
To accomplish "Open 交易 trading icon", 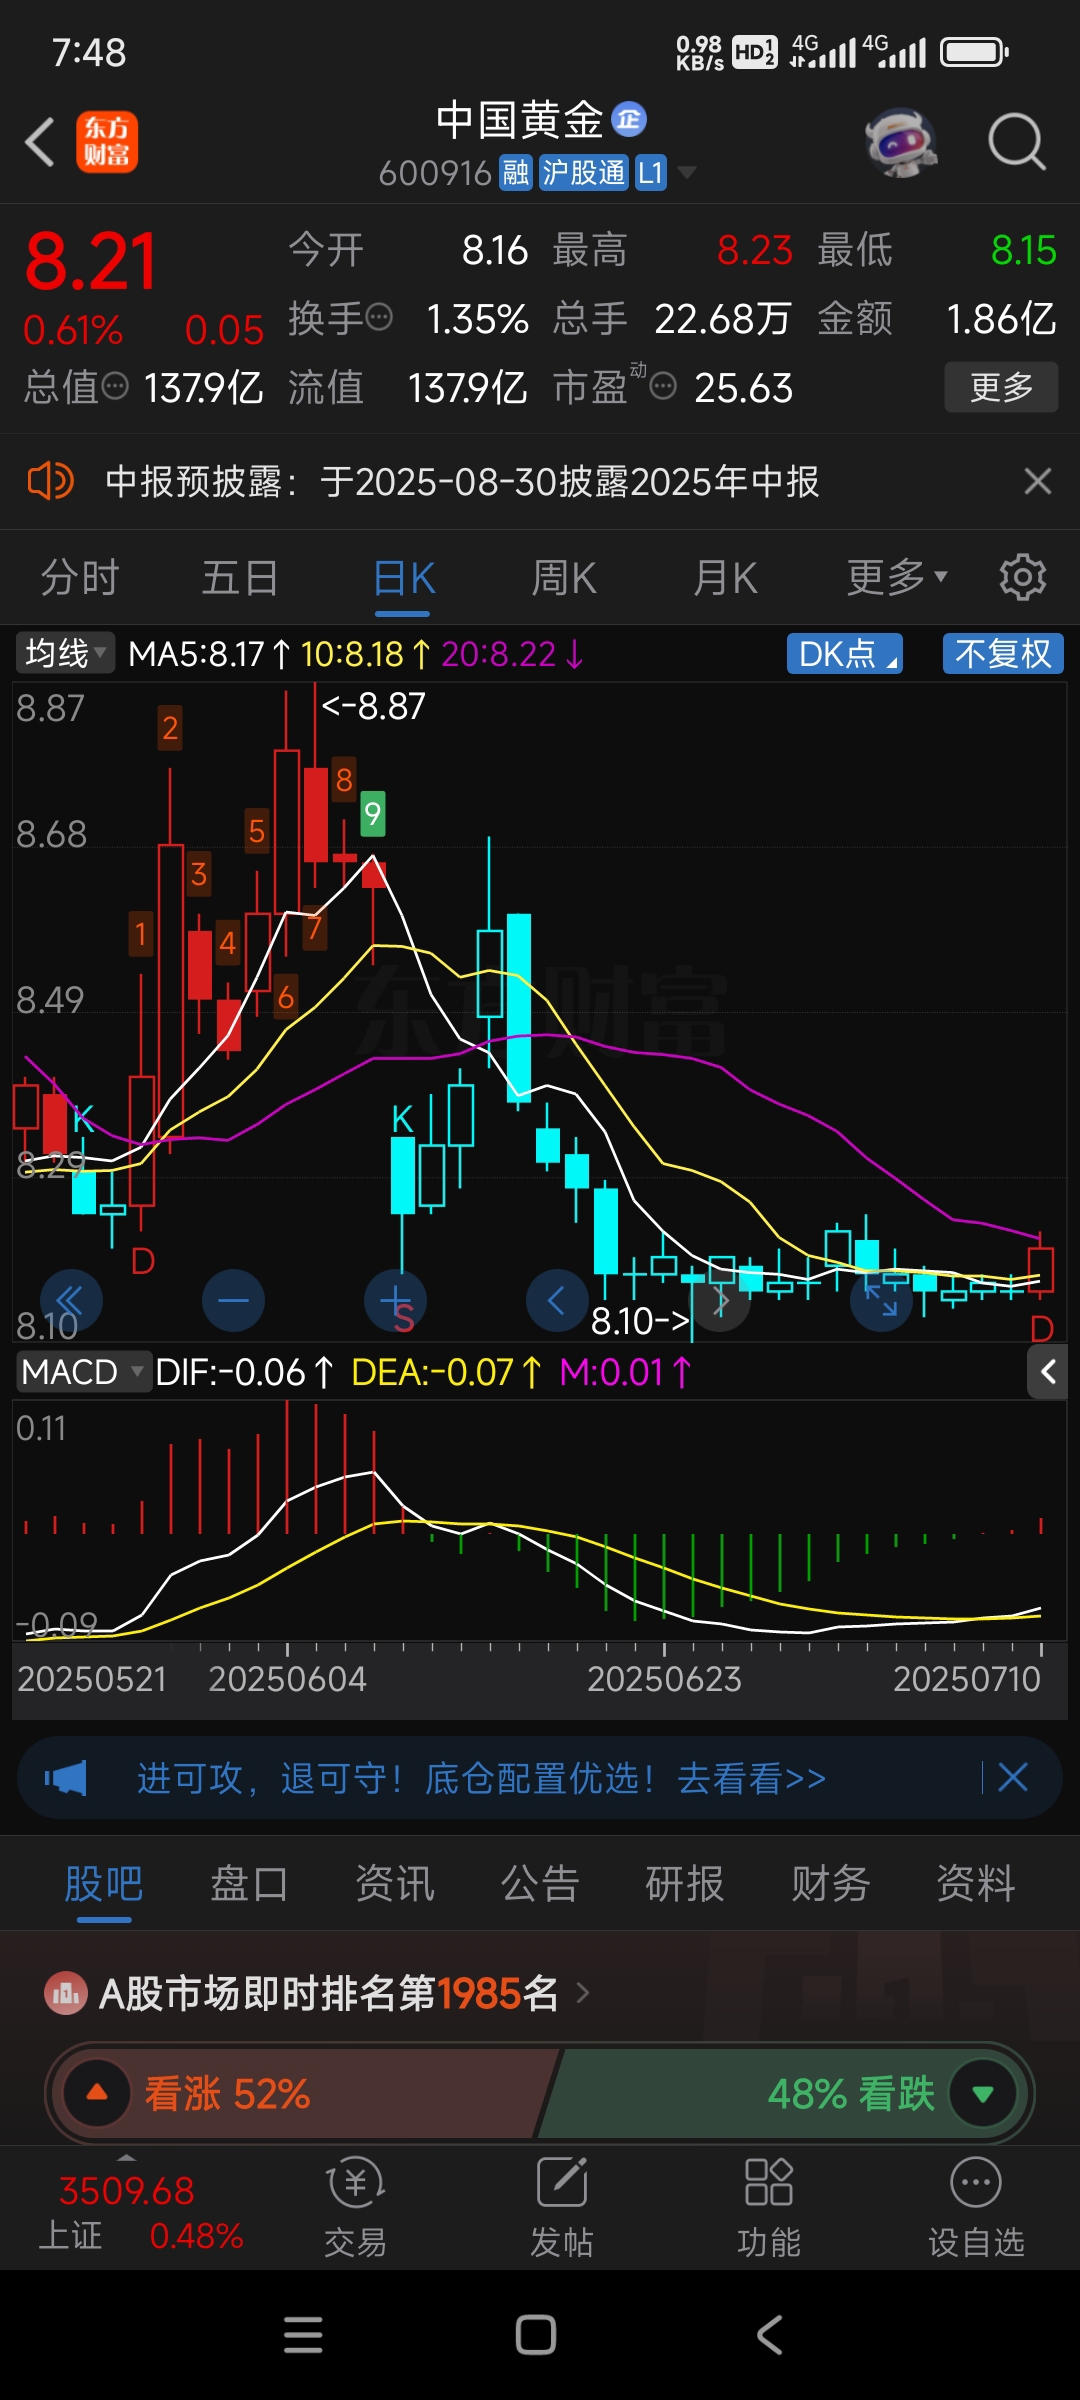I will tap(355, 2208).
